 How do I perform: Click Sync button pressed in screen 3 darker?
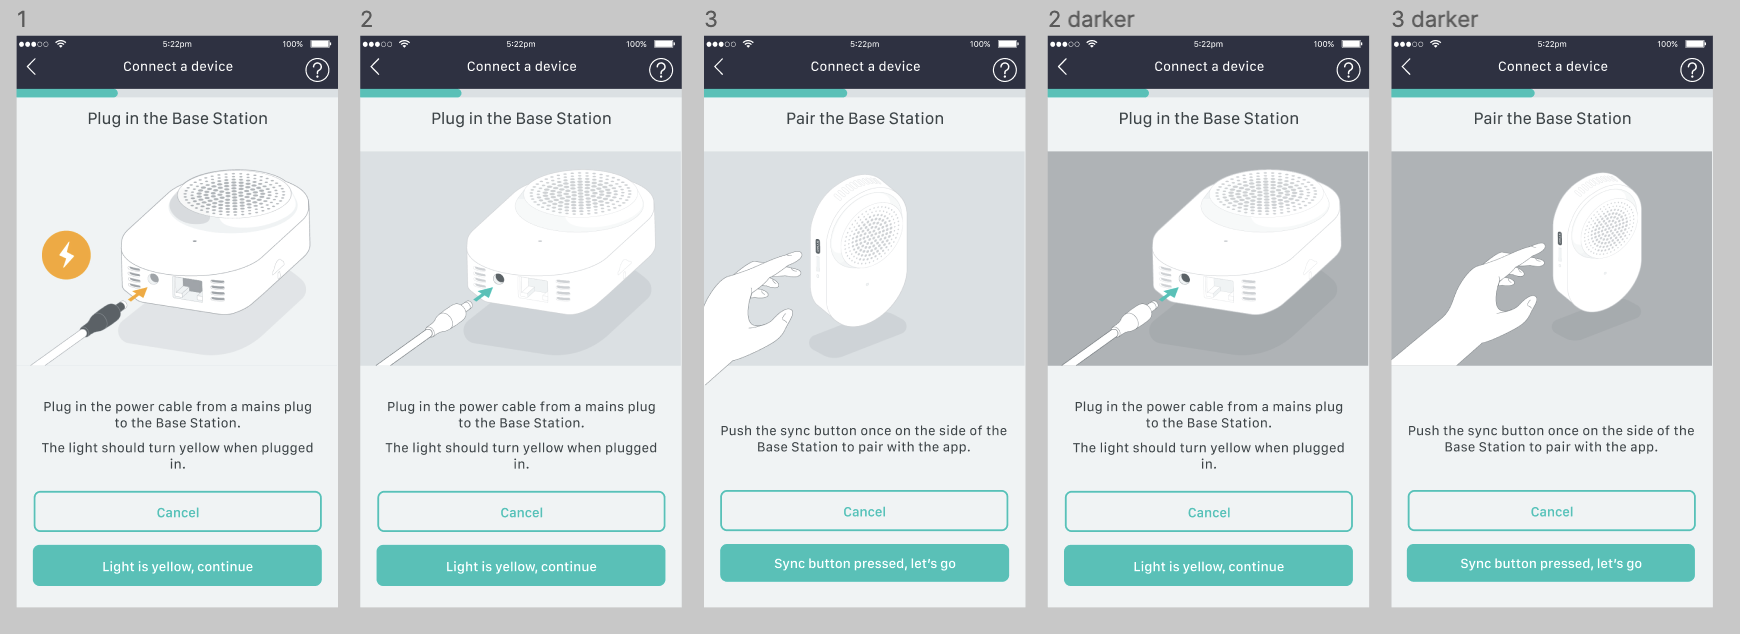1551,563
